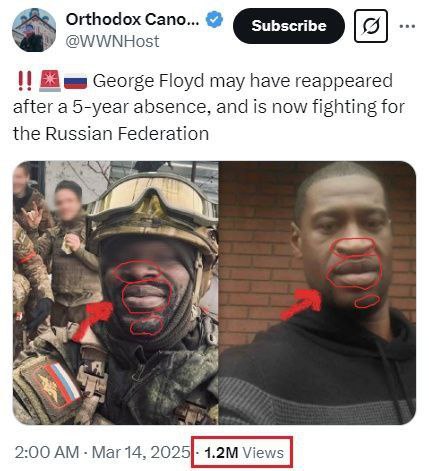
Task: Click the Russian flag arm patch in the photo
Action: (55, 387)
